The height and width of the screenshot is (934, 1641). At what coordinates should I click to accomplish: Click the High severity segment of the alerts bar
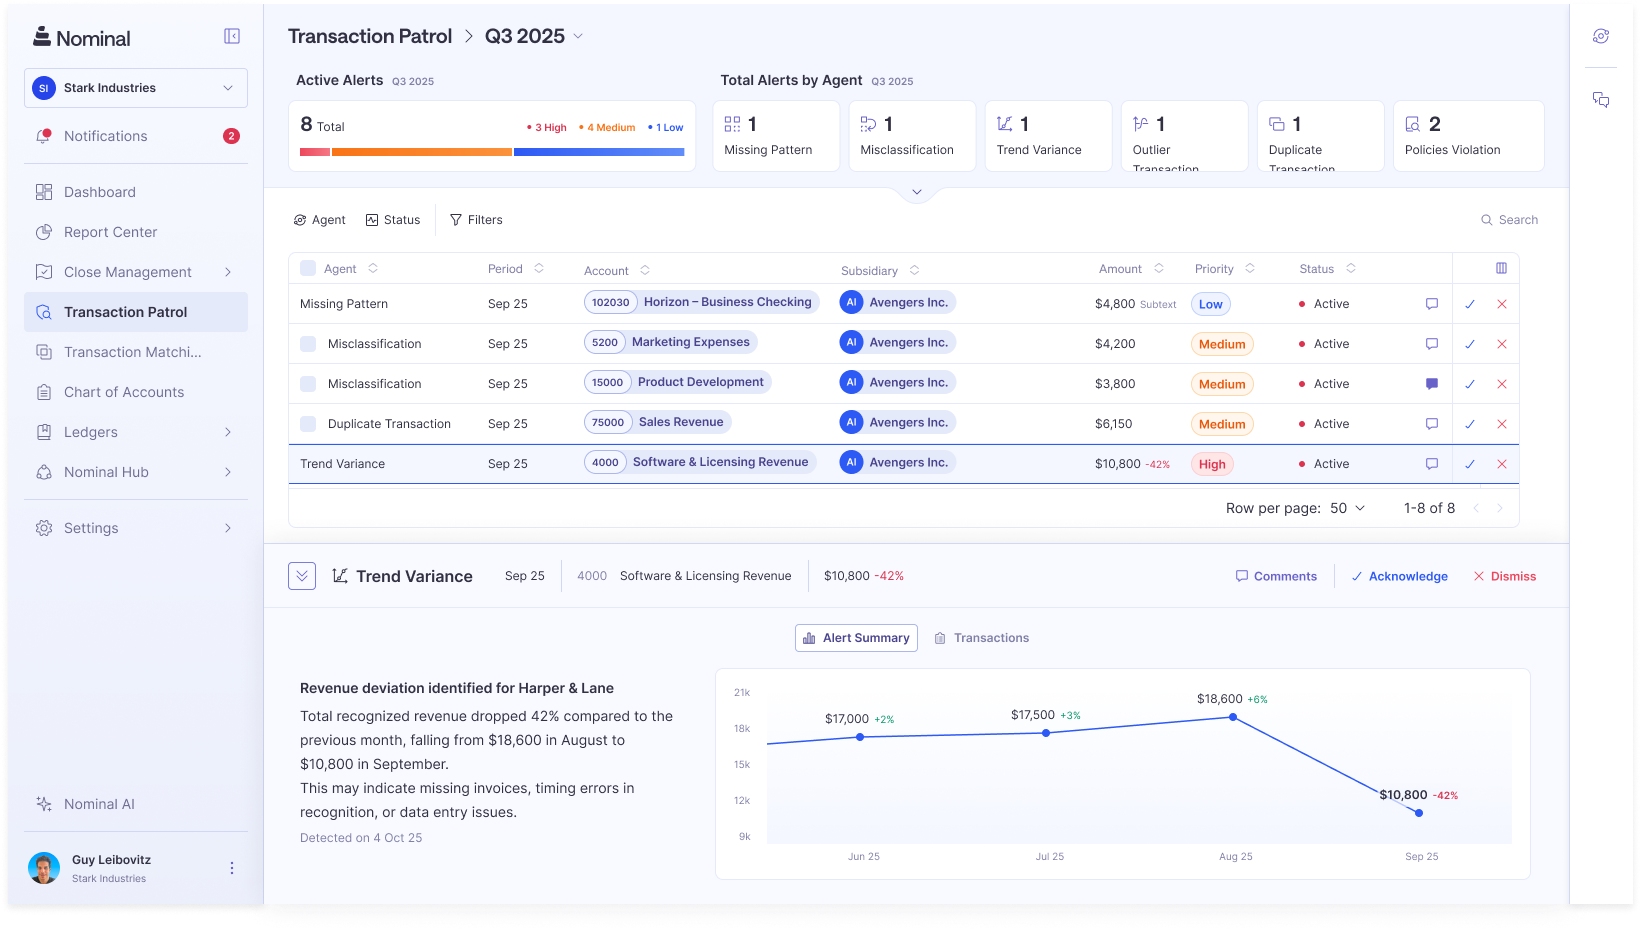313,152
